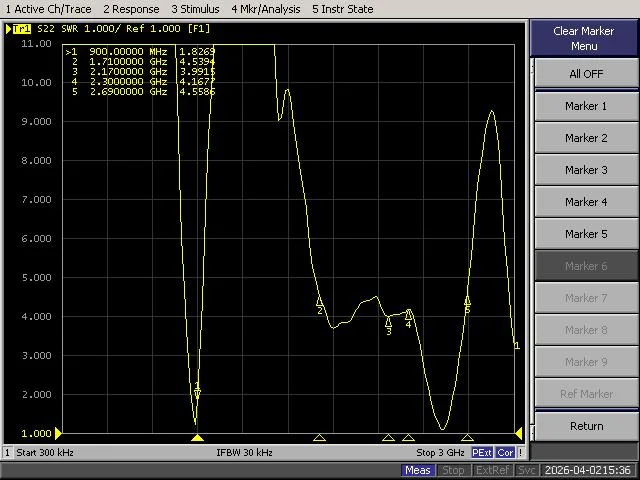Screen dimensions: 640x480
Task: Click marker 4 triangle on the frequency axis
Action: [408, 438]
